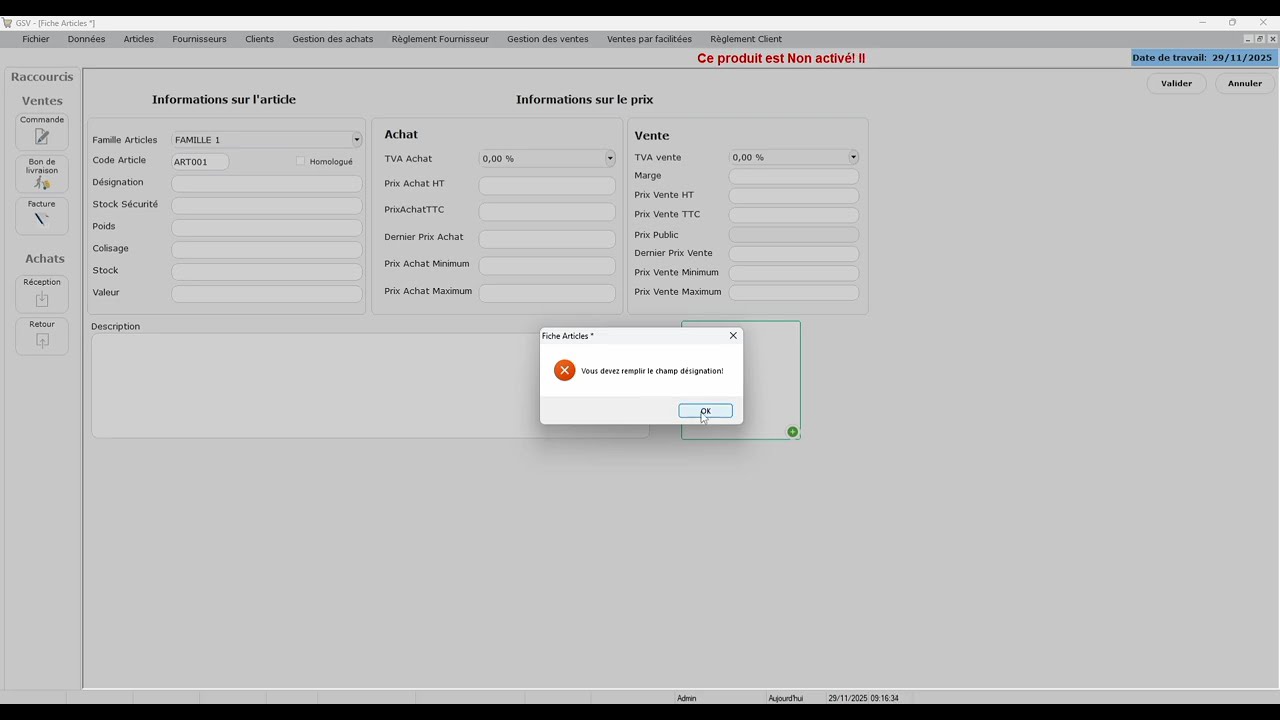Click the Prix Vente HT field
1280x720 pixels.
point(794,195)
